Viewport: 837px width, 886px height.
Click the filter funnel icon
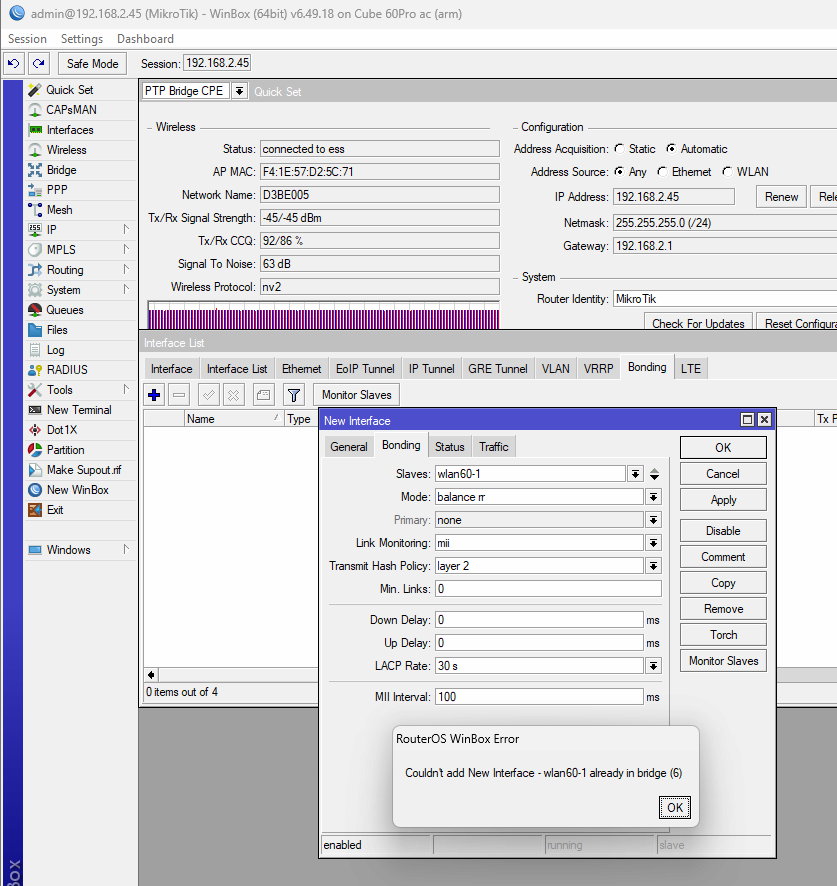pos(293,394)
